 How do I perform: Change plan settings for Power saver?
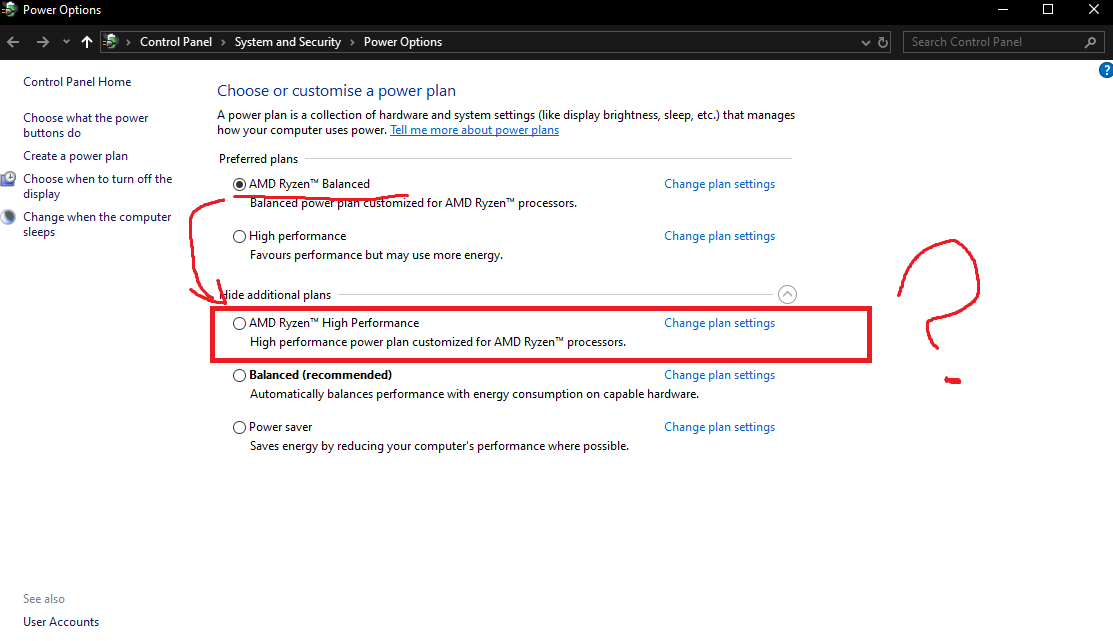coord(719,427)
